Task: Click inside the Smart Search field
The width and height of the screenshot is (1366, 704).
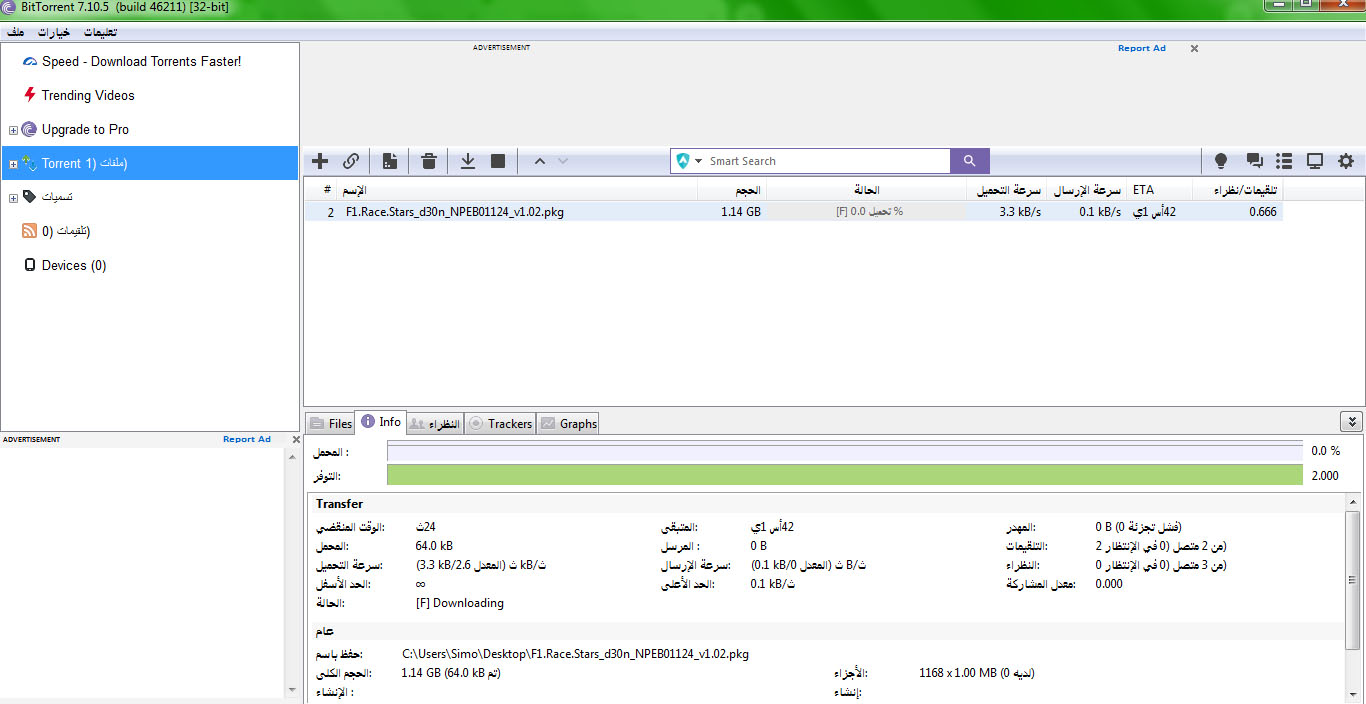Action: pos(825,161)
